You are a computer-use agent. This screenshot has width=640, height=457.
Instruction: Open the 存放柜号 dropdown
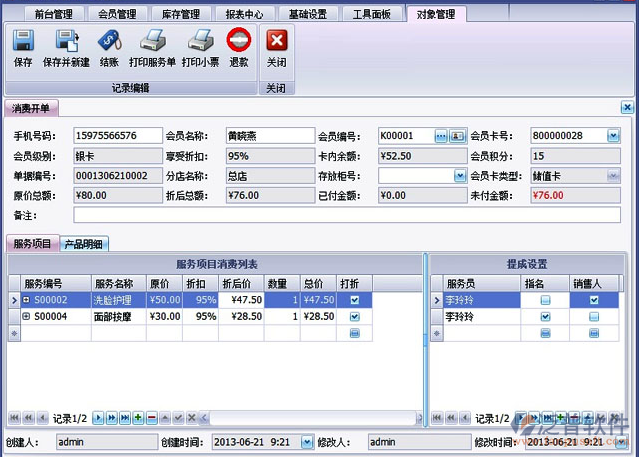(x=458, y=176)
